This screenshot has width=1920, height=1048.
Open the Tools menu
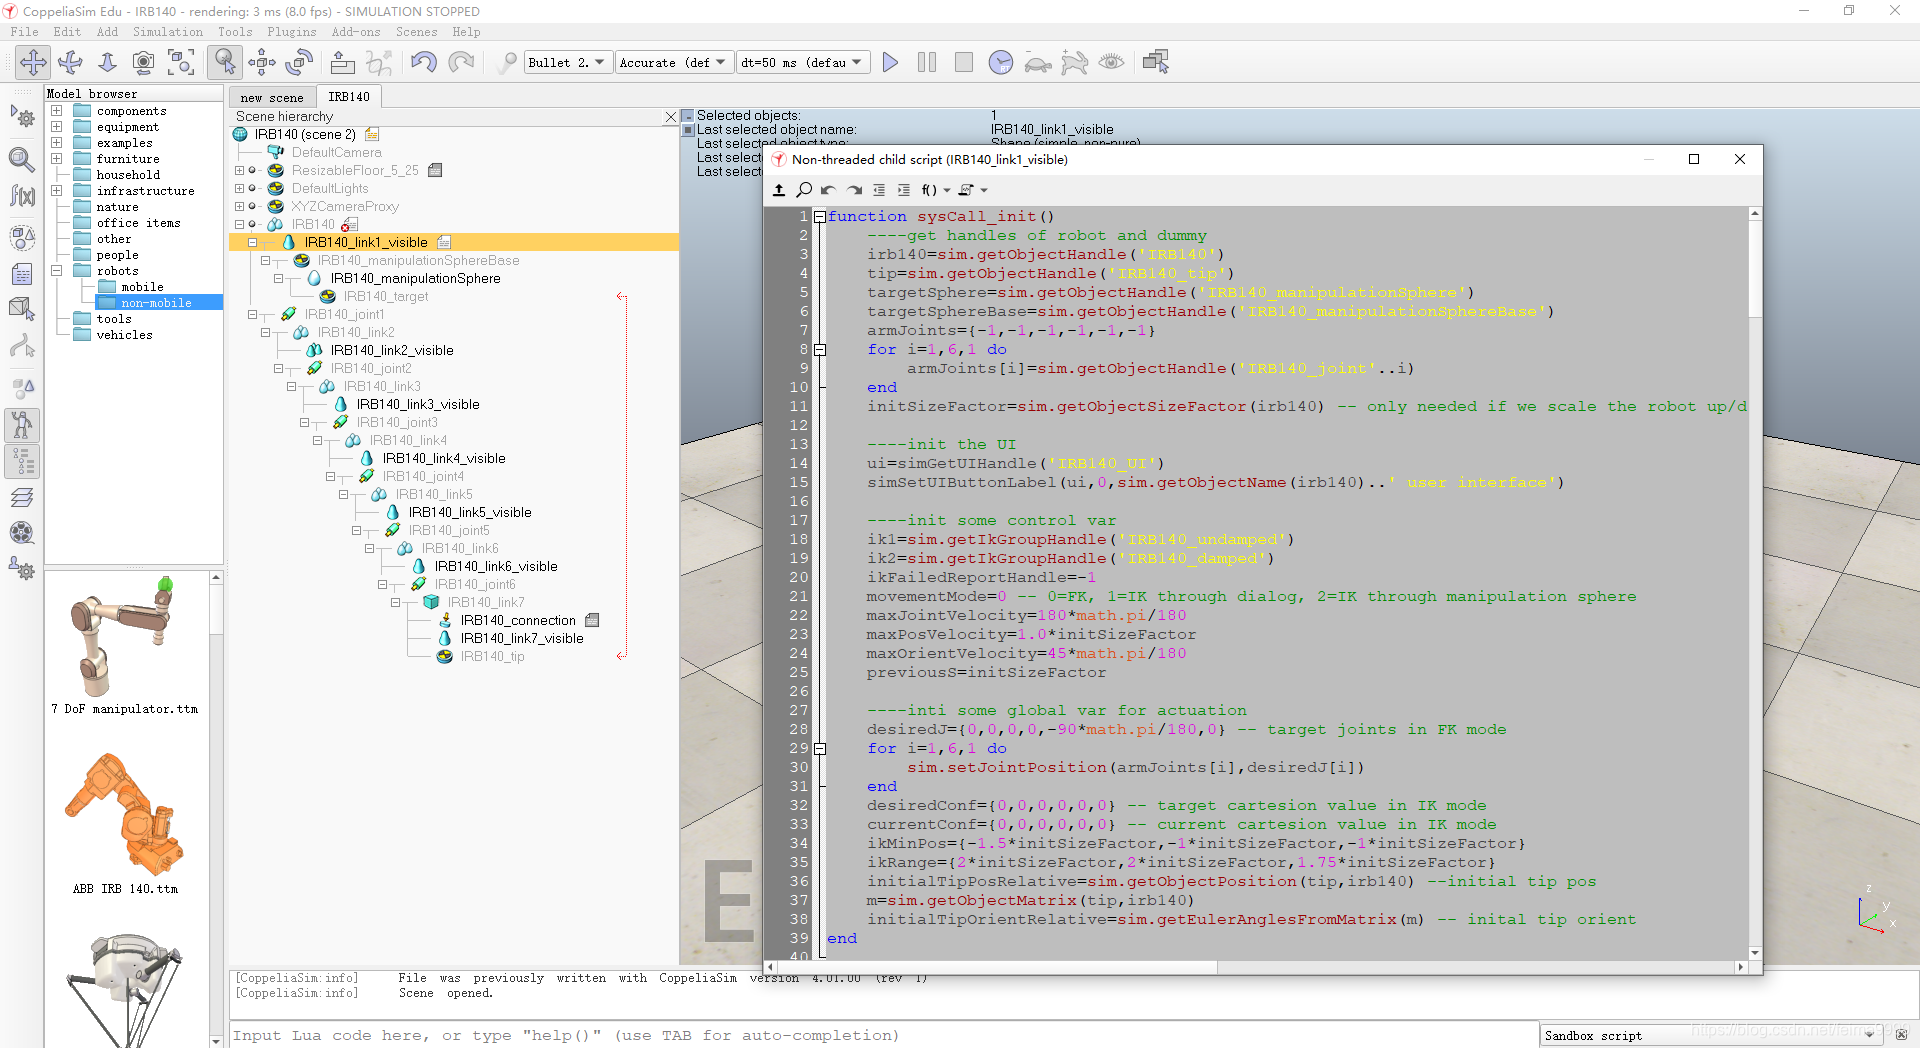pos(235,32)
